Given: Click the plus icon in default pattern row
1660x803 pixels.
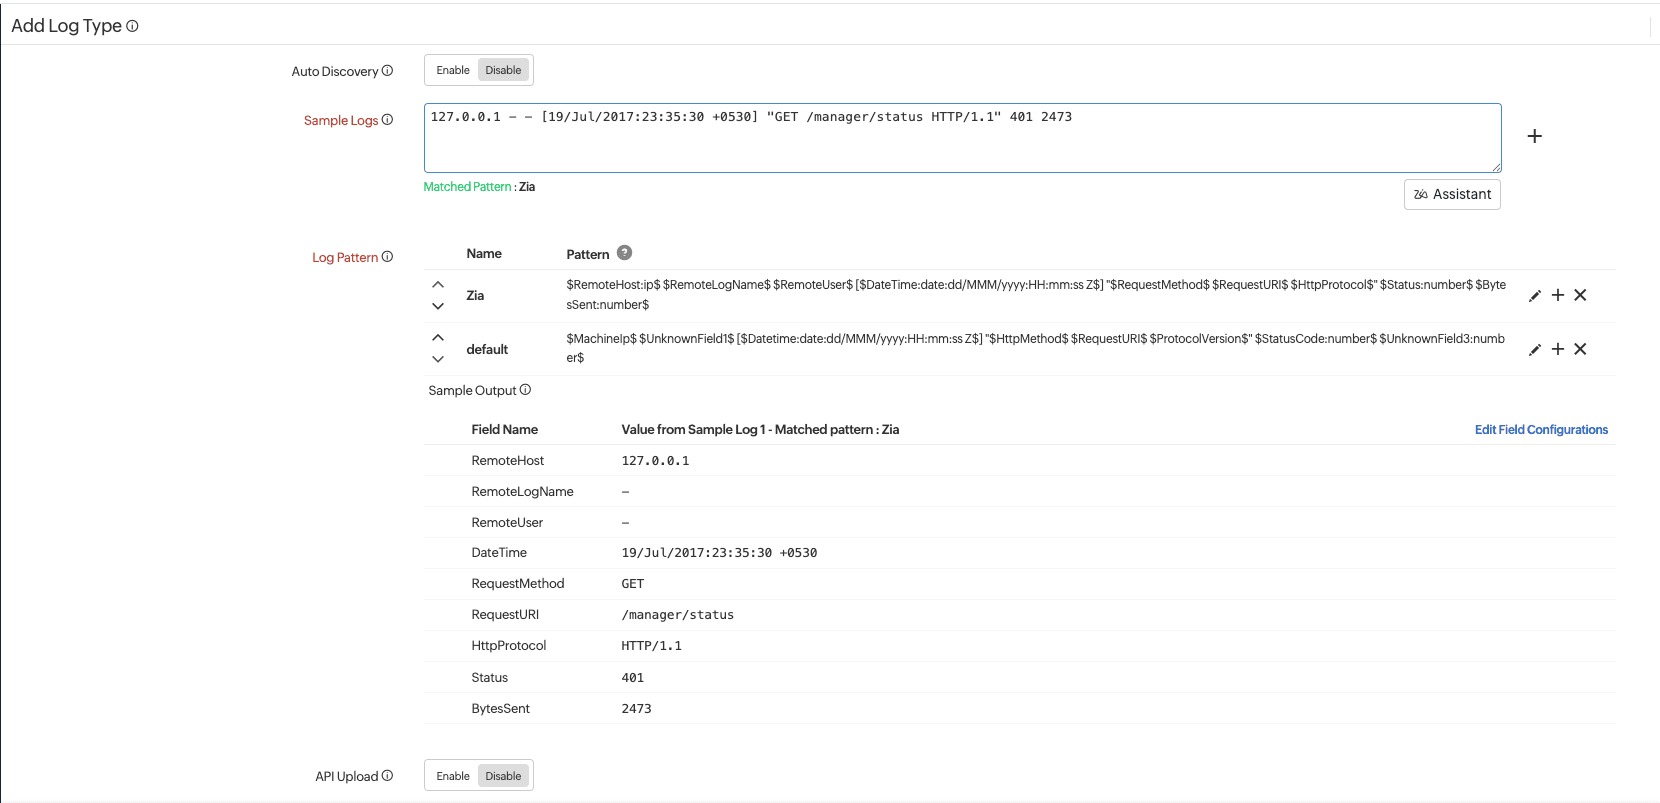Looking at the screenshot, I should (1557, 349).
